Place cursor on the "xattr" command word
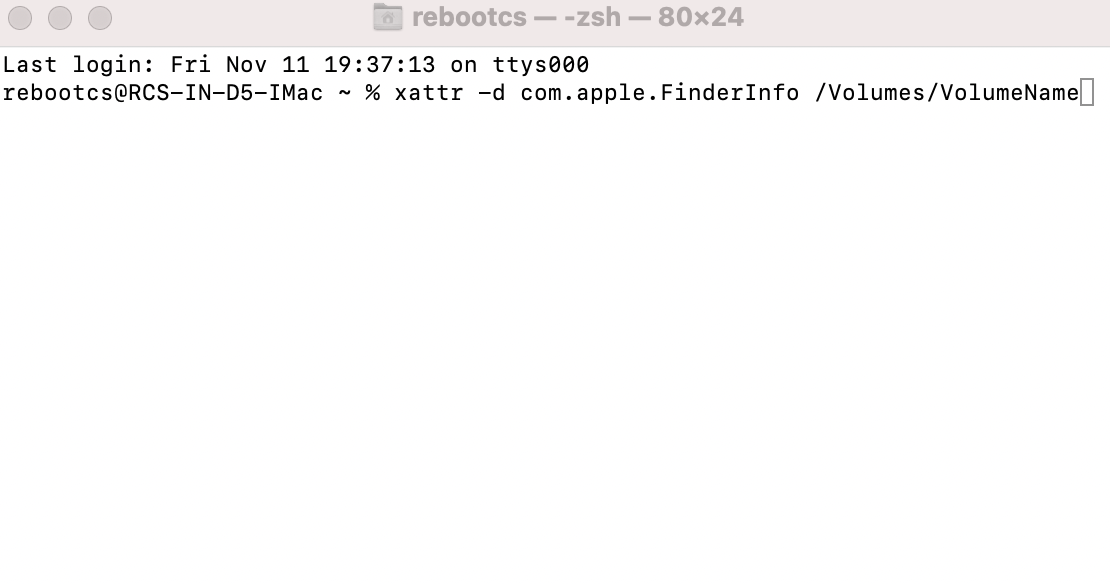The image size is (1110, 584). [428, 93]
